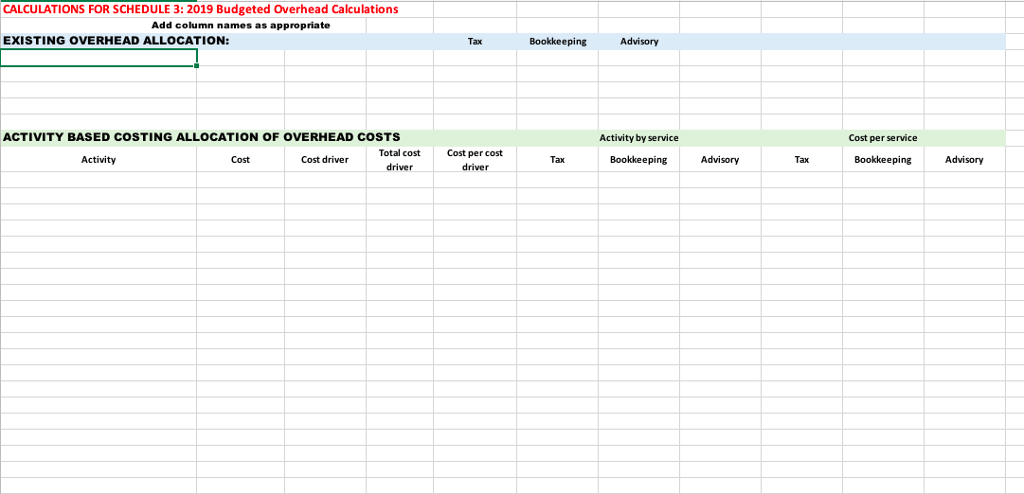Click the 'Cost per service' group header
The width and height of the screenshot is (1024, 494).
883,138
